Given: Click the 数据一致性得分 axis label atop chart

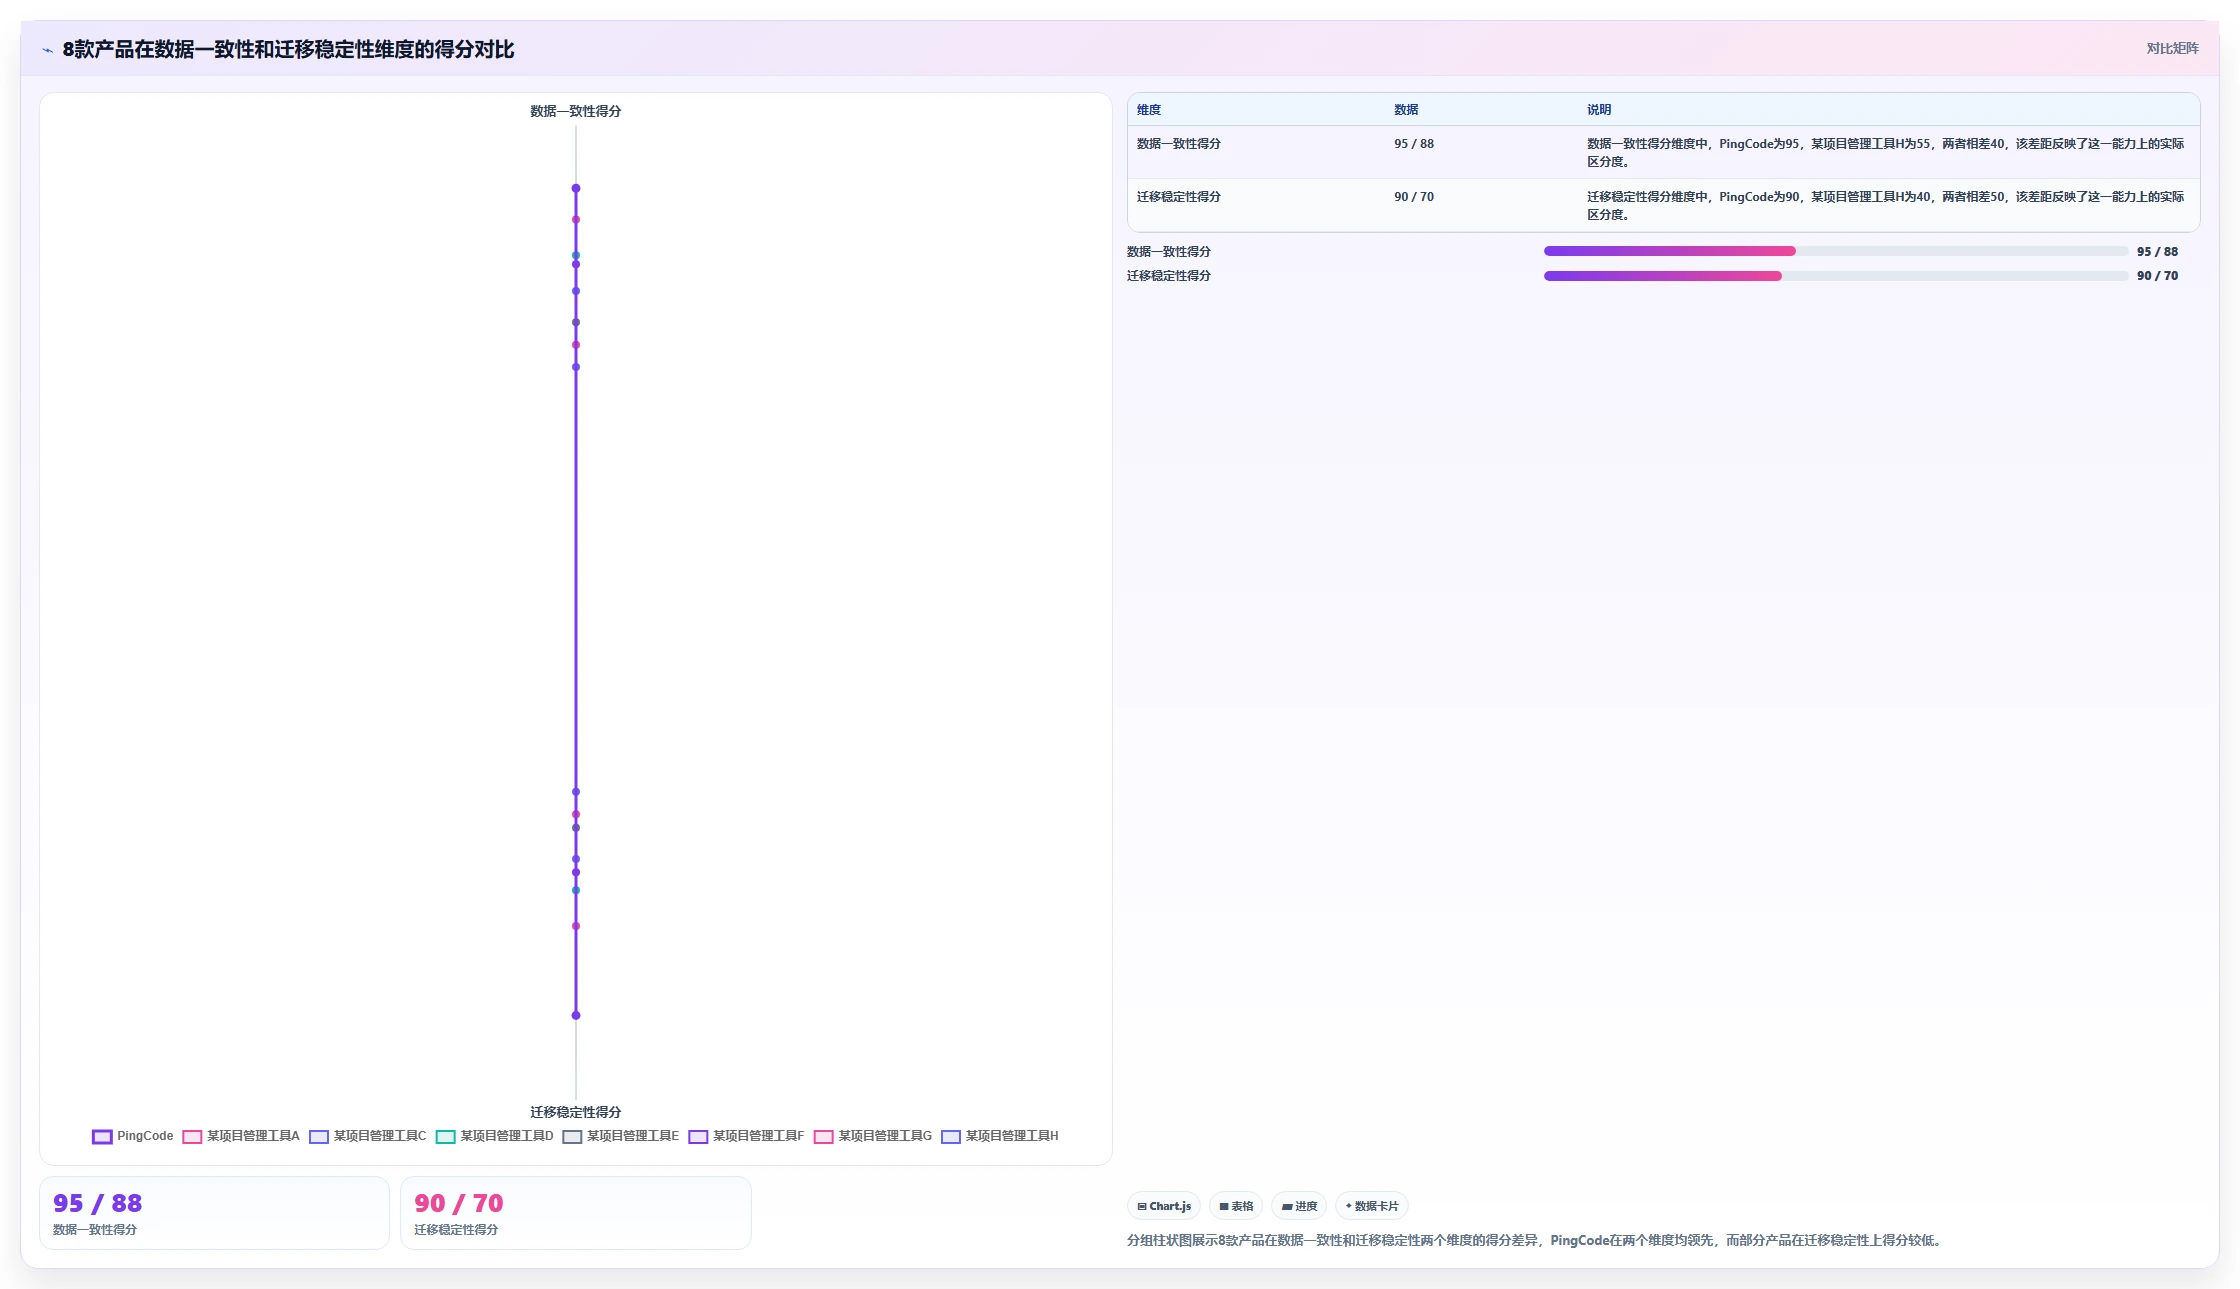Looking at the screenshot, I should pyautogui.click(x=576, y=111).
